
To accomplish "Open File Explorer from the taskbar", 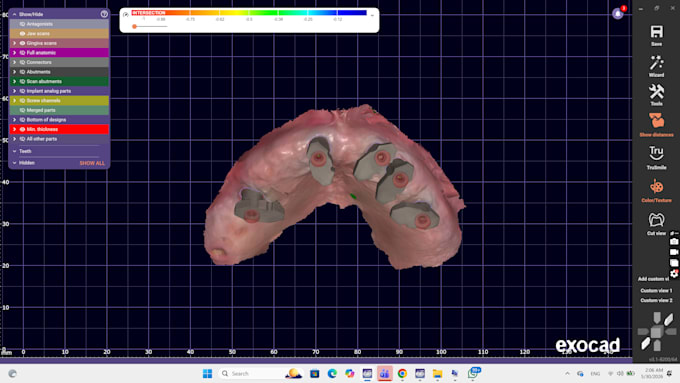I will [437, 373].
